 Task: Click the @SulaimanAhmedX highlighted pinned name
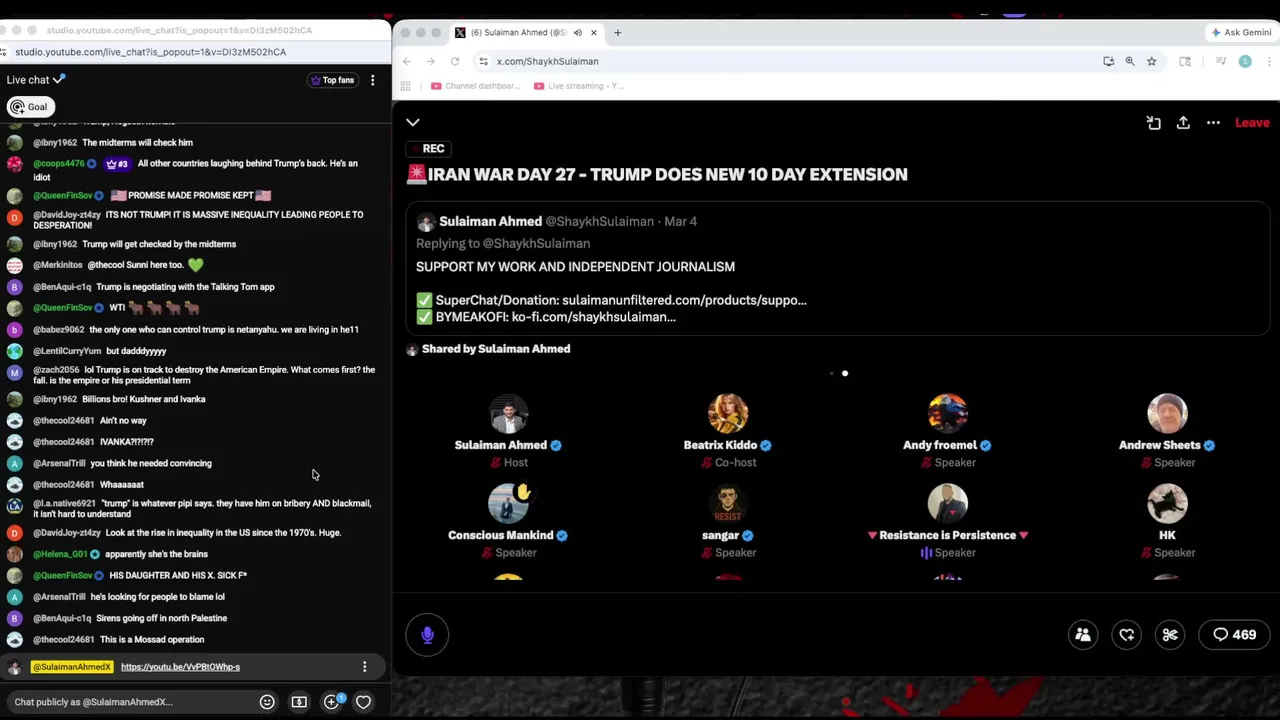(72, 667)
